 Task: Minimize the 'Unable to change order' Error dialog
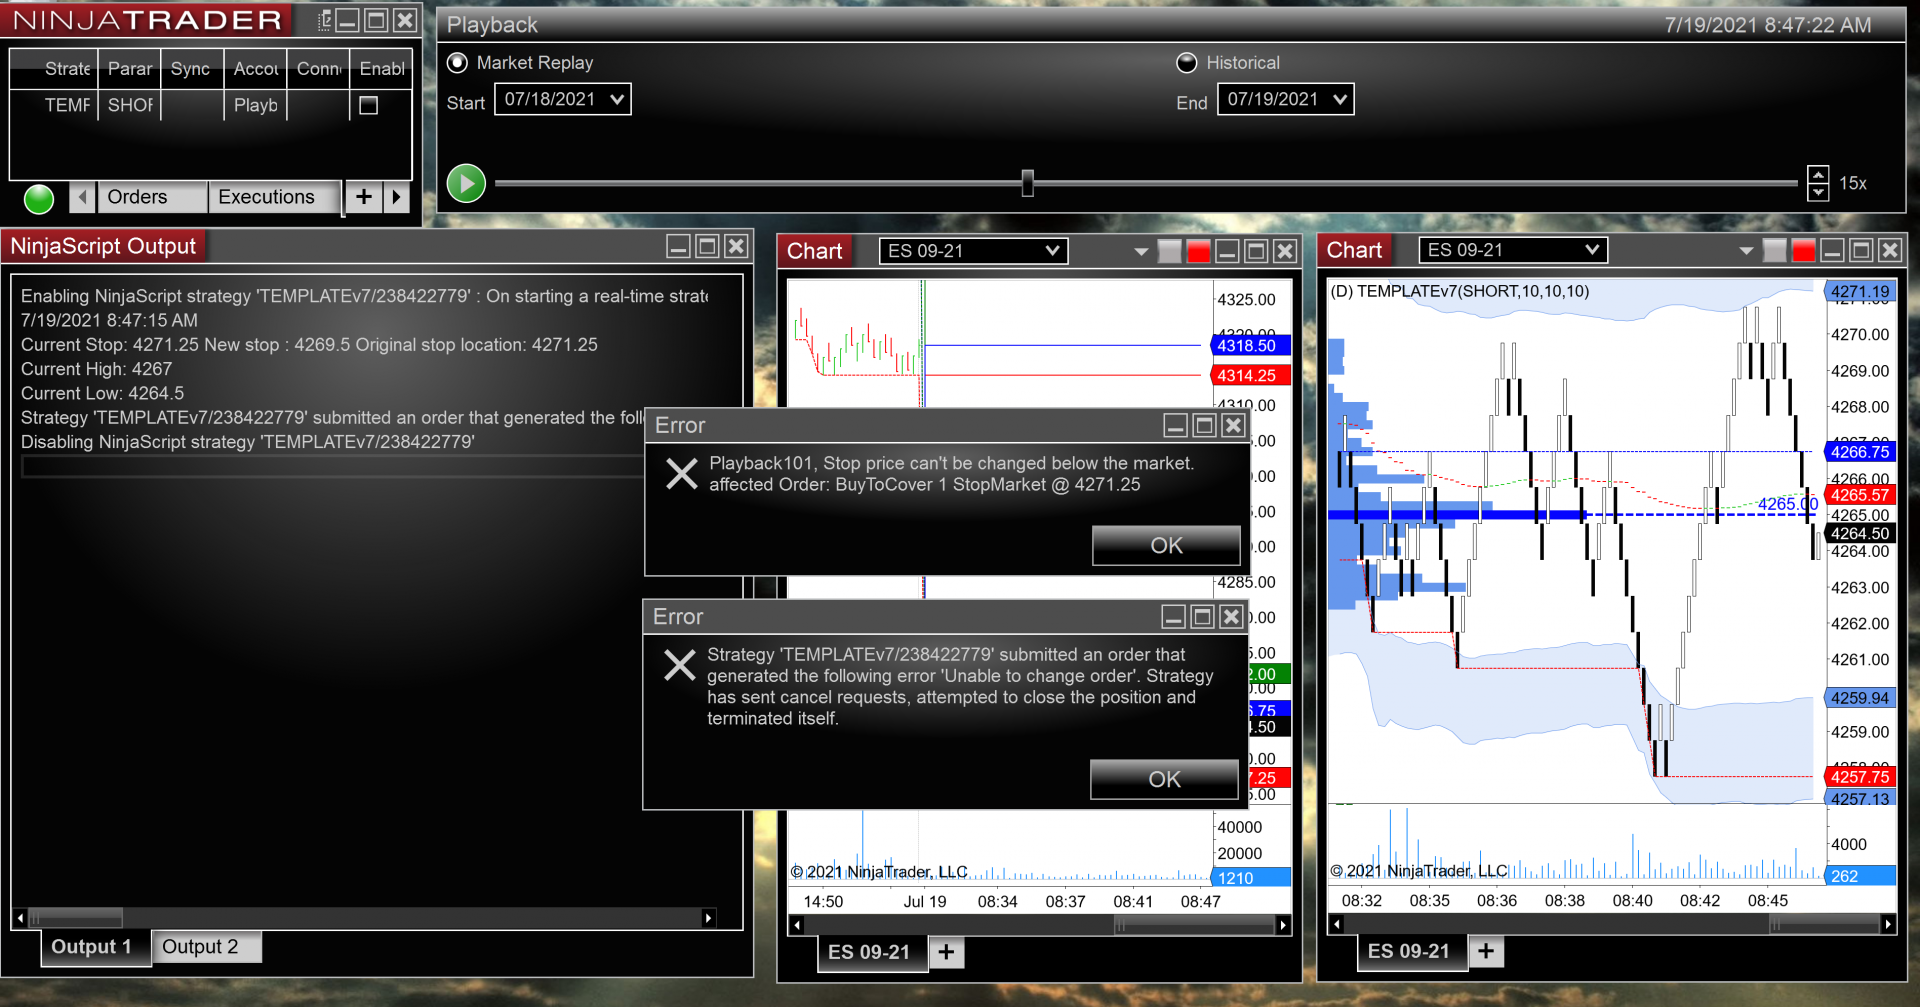(x=1174, y=617)
